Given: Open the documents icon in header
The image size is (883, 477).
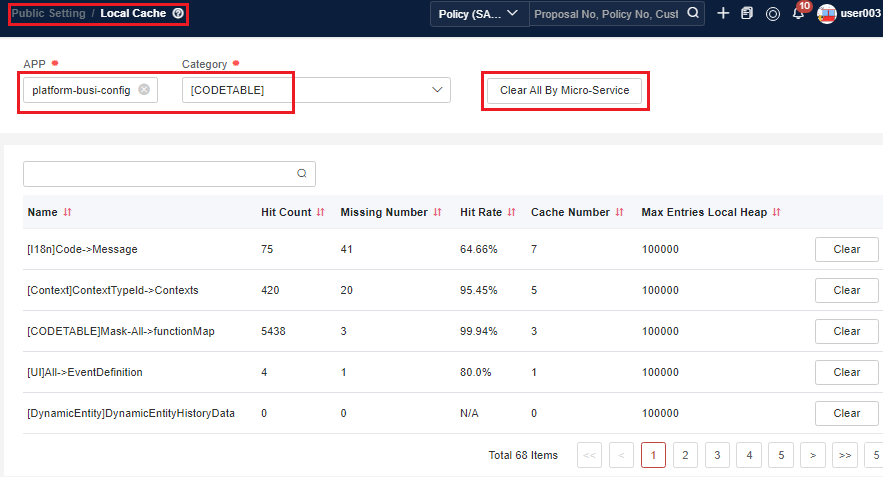Looking at the screenshot, I should click(746, 14).
